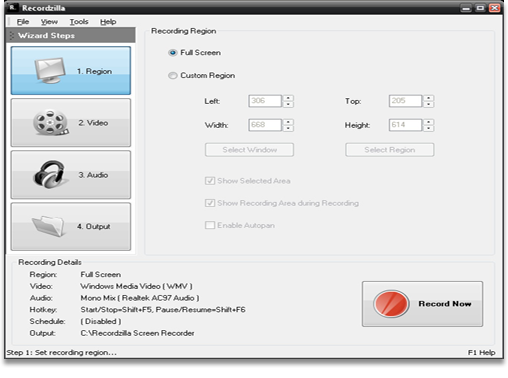Click the red record circle icon
Image resolution: width=508 pixels, height=378 pixels.
click(x=391, y=304)
